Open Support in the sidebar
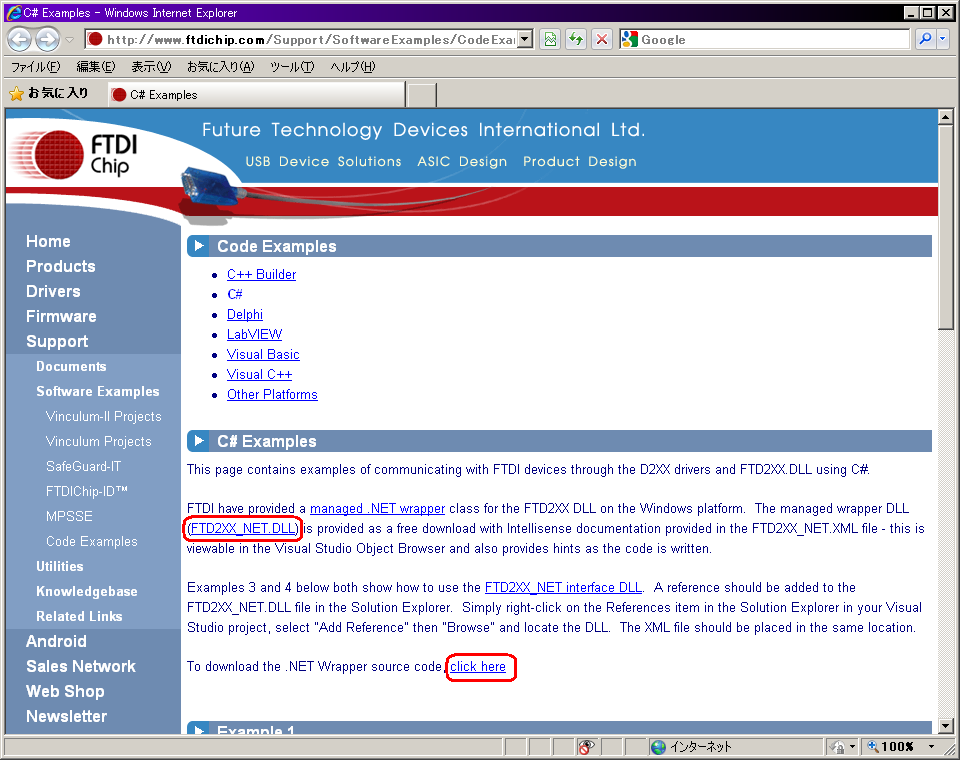This screenshot has height=760, width=960. 57,342
